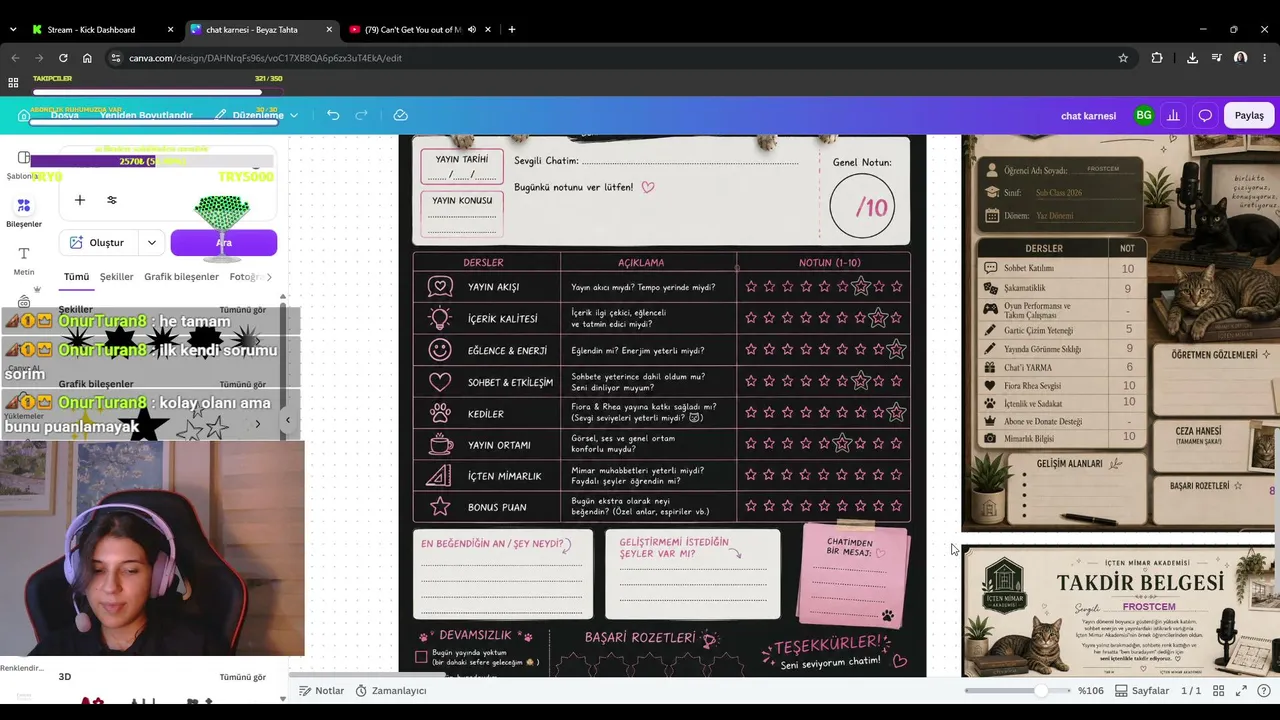Redo the last undone action
1280x720 pixels.
pyautogui.click(x=362, y=115)
